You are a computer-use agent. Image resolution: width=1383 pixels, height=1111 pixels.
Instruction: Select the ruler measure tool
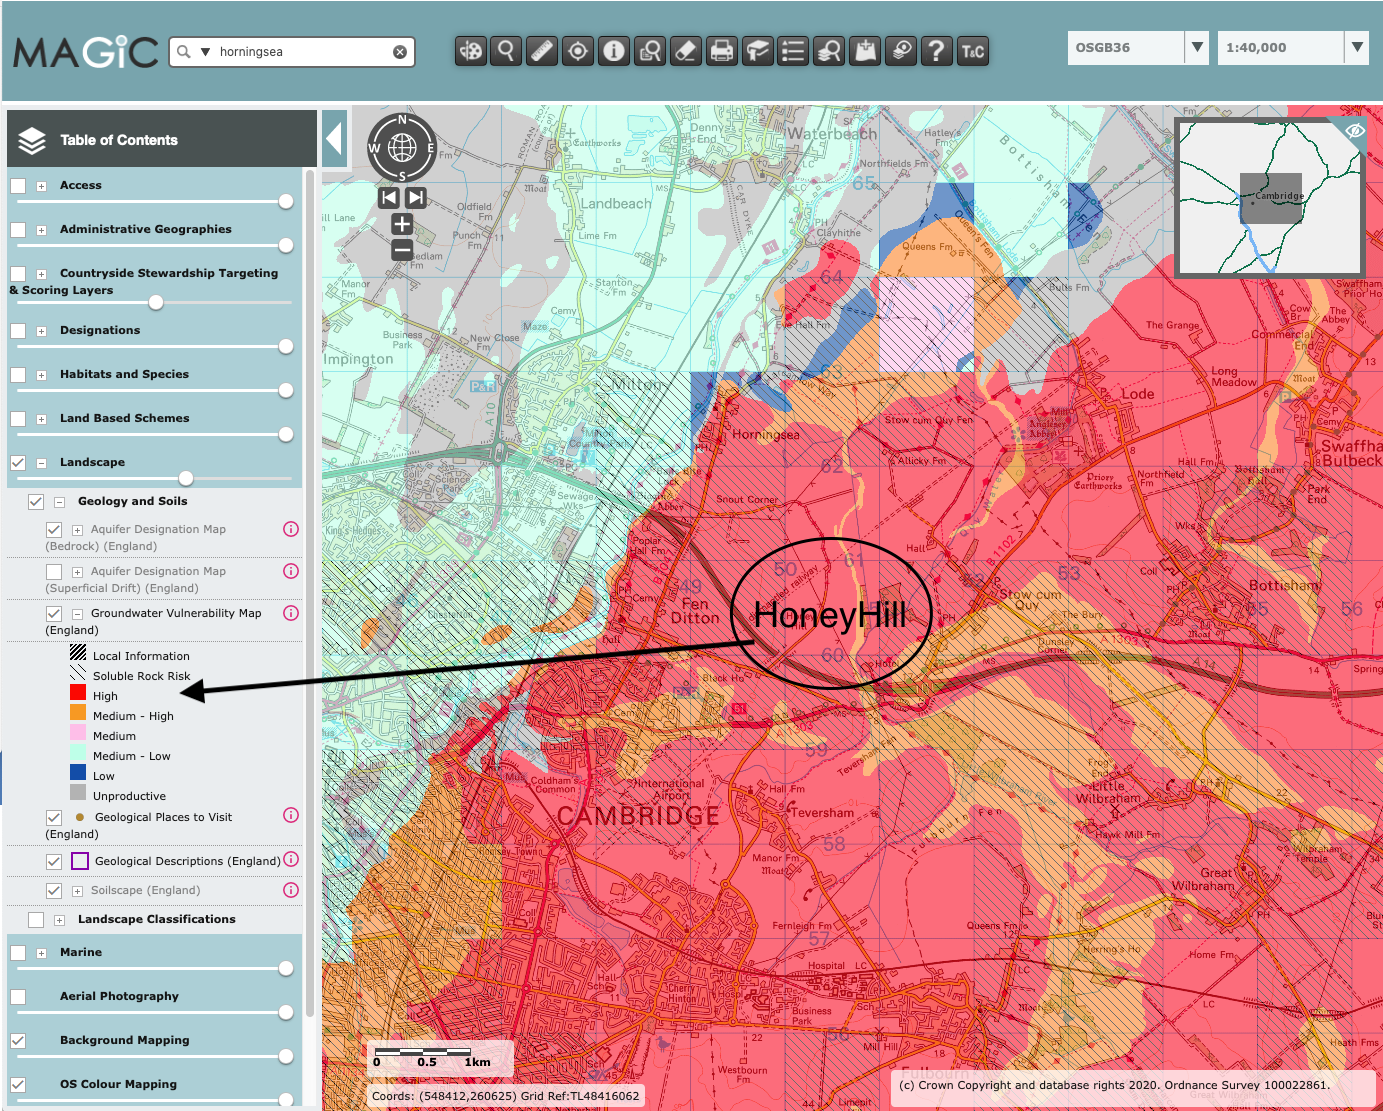[542, 51]
